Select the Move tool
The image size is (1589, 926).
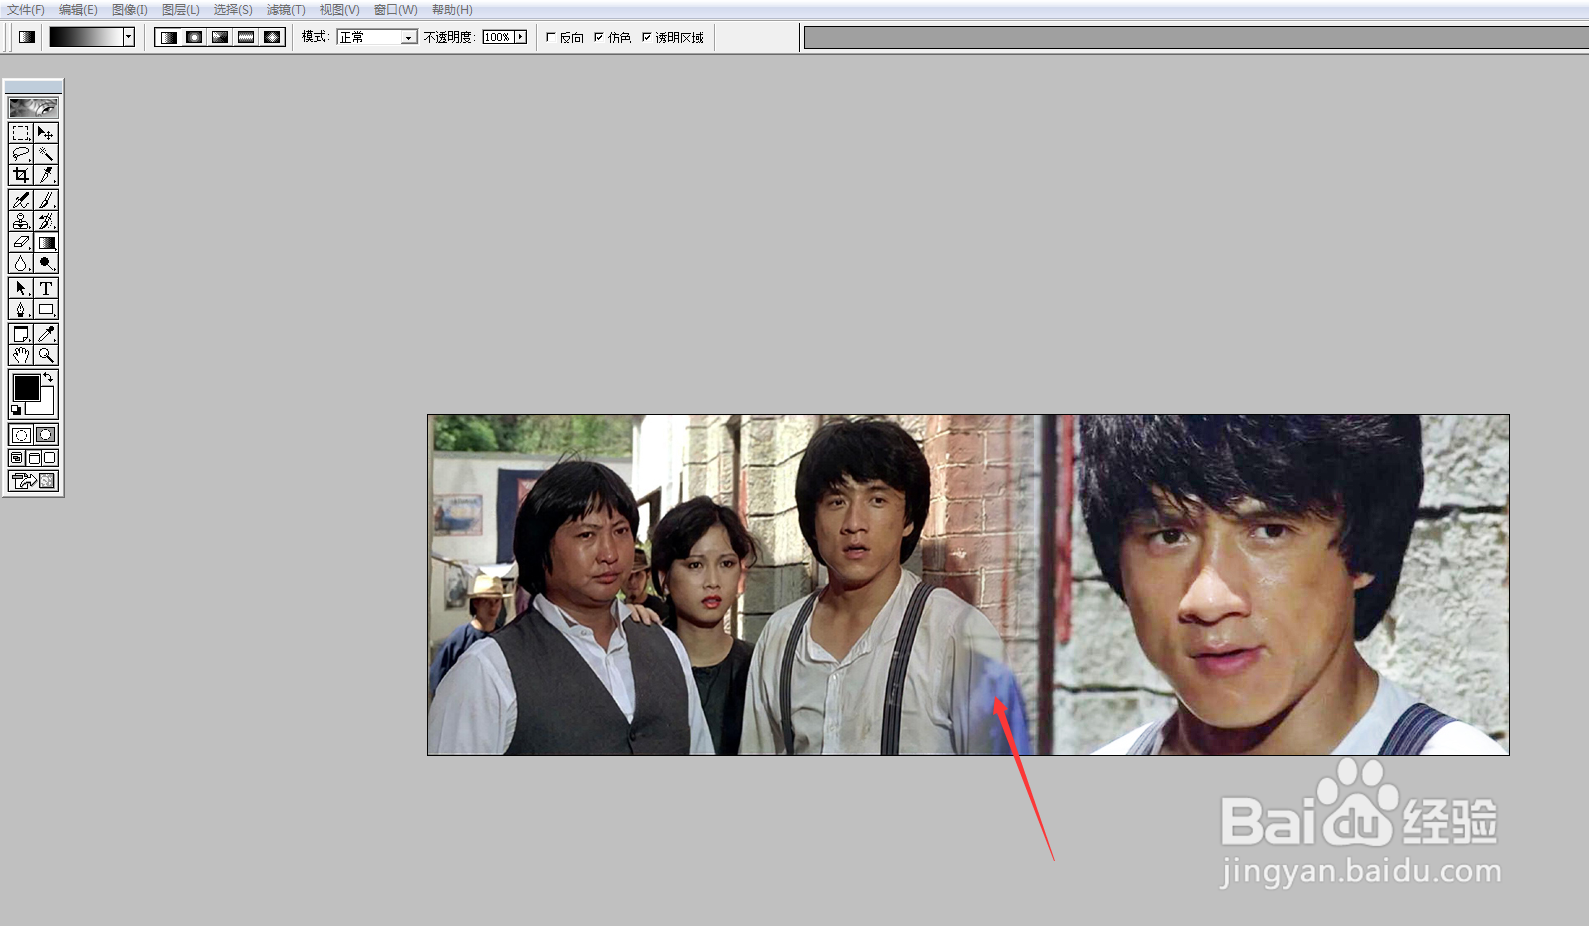click(x=46, y=133)
